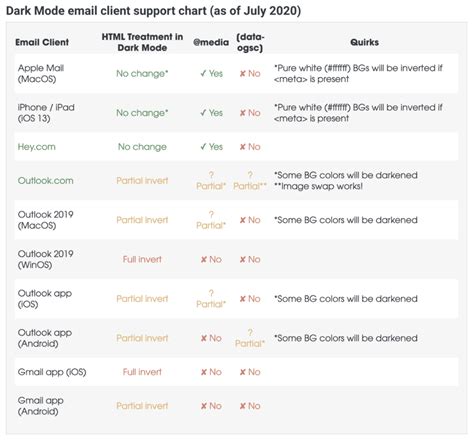
Task: Click the red X No under data-ogsc for Apple Mail
Action: coord(250,73)
